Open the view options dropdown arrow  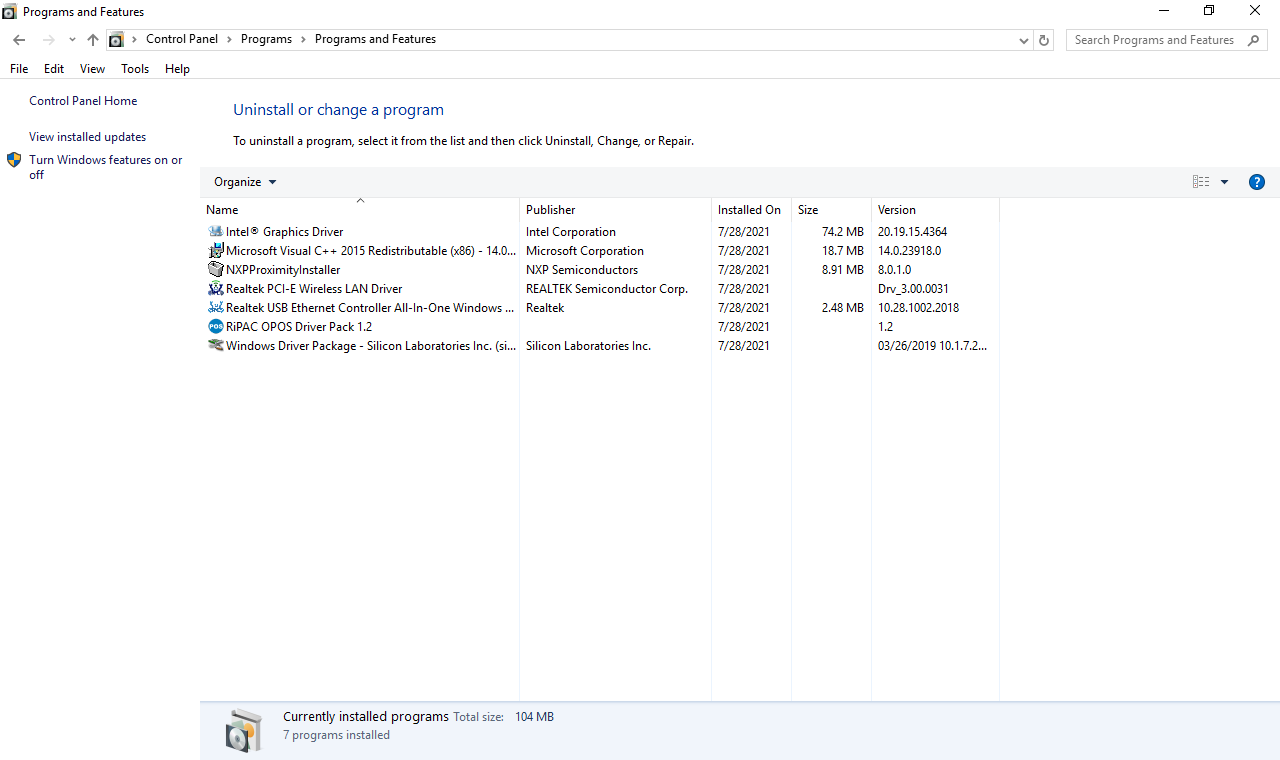click(x=1224, y=182)
